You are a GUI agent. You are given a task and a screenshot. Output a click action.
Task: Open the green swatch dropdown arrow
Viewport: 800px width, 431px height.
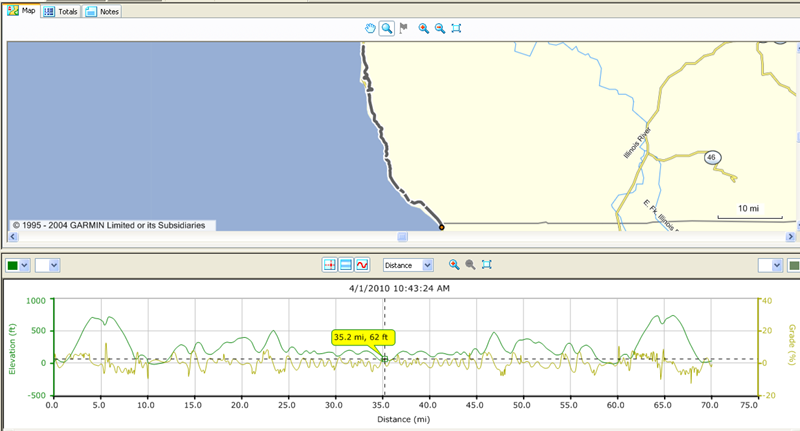tap(24, 265)
